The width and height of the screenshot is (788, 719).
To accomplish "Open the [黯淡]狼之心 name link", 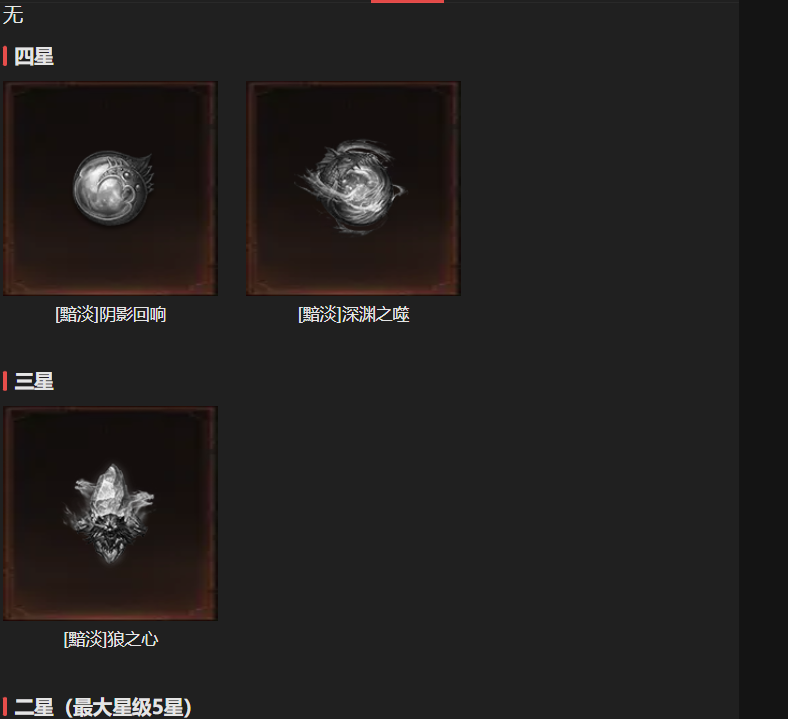I will [111, 640].
